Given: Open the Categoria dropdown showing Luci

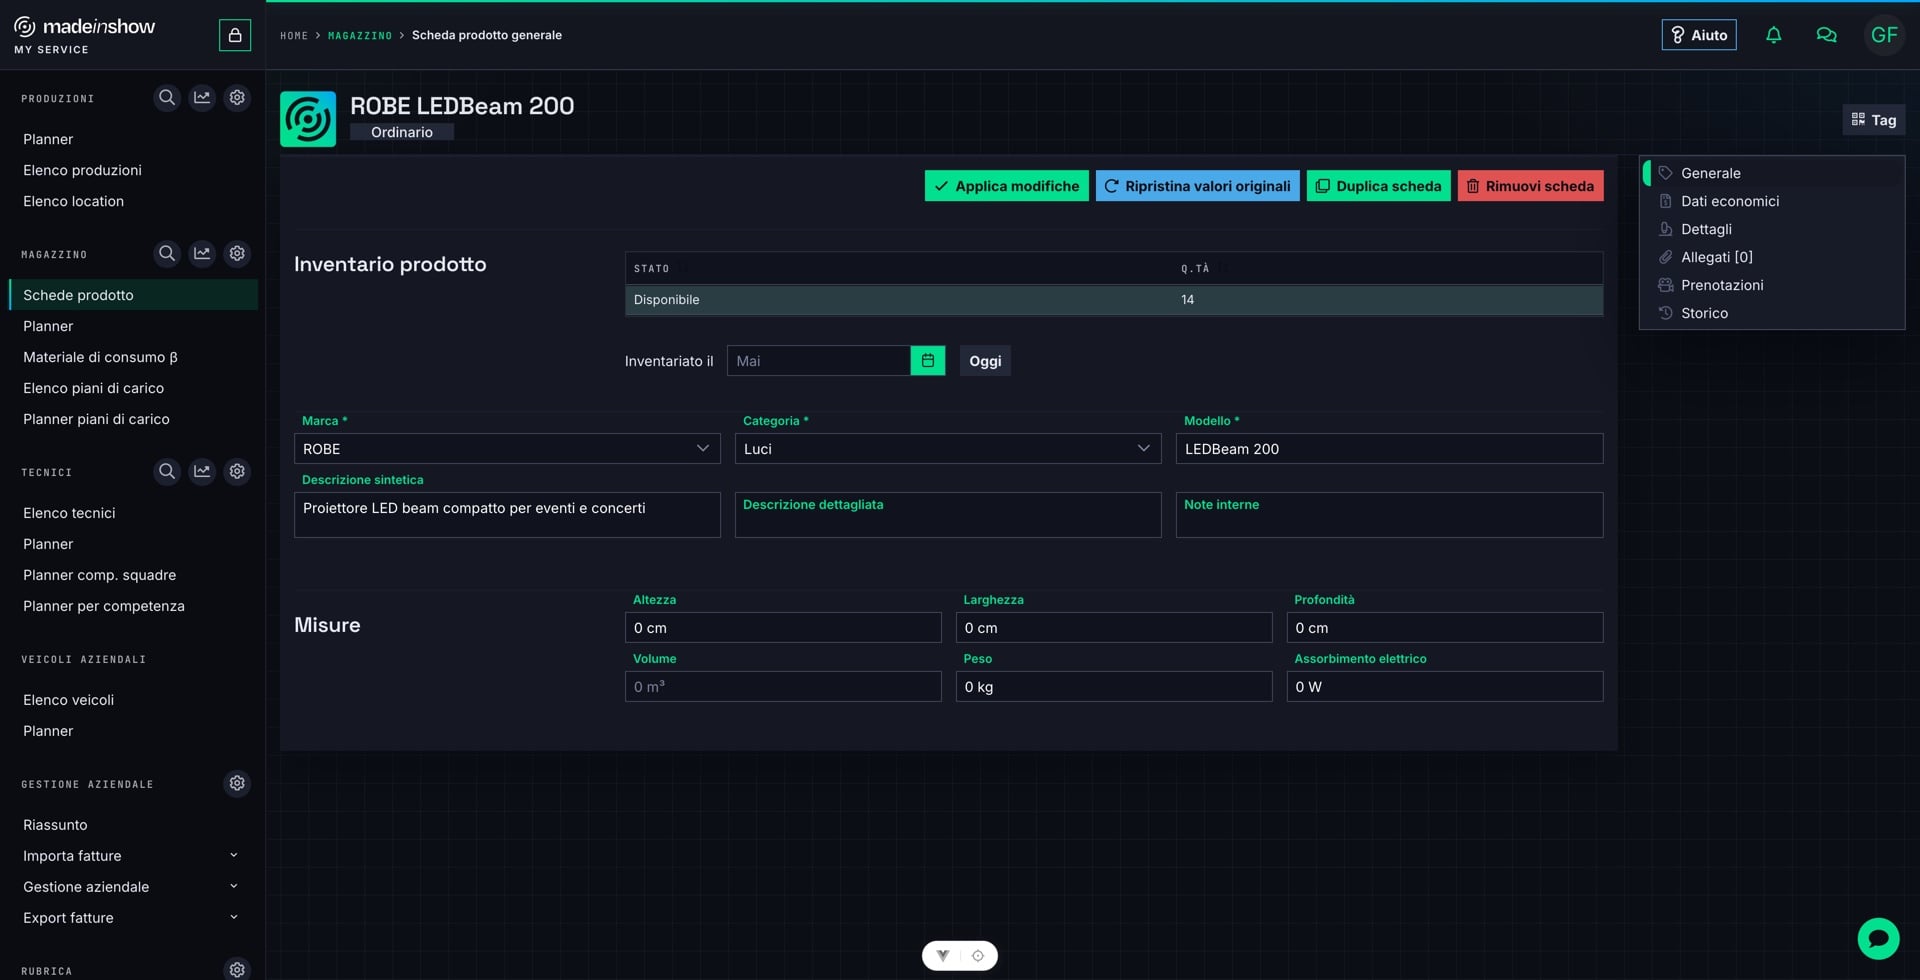Looking at the screenshot, I should click(948, 449).
